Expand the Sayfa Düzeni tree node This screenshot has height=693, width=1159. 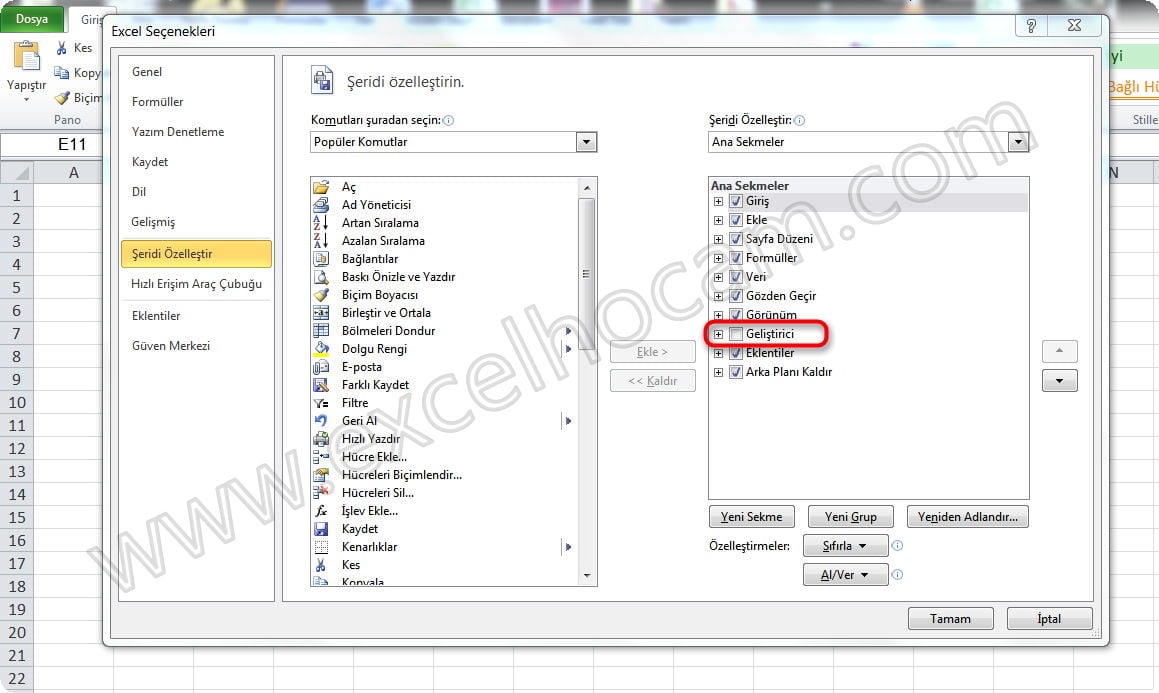718,239
